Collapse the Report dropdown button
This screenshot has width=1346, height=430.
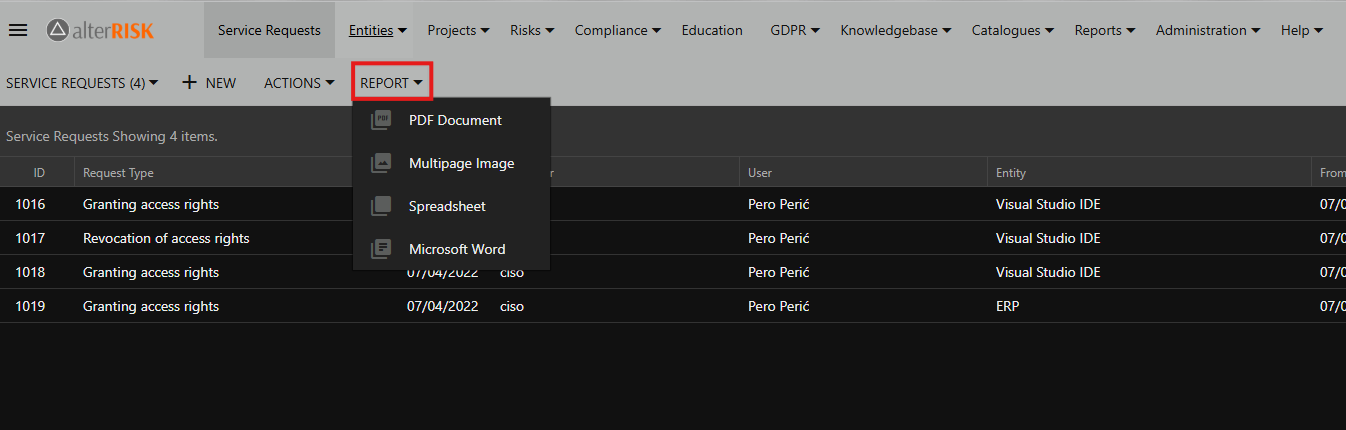391,83
